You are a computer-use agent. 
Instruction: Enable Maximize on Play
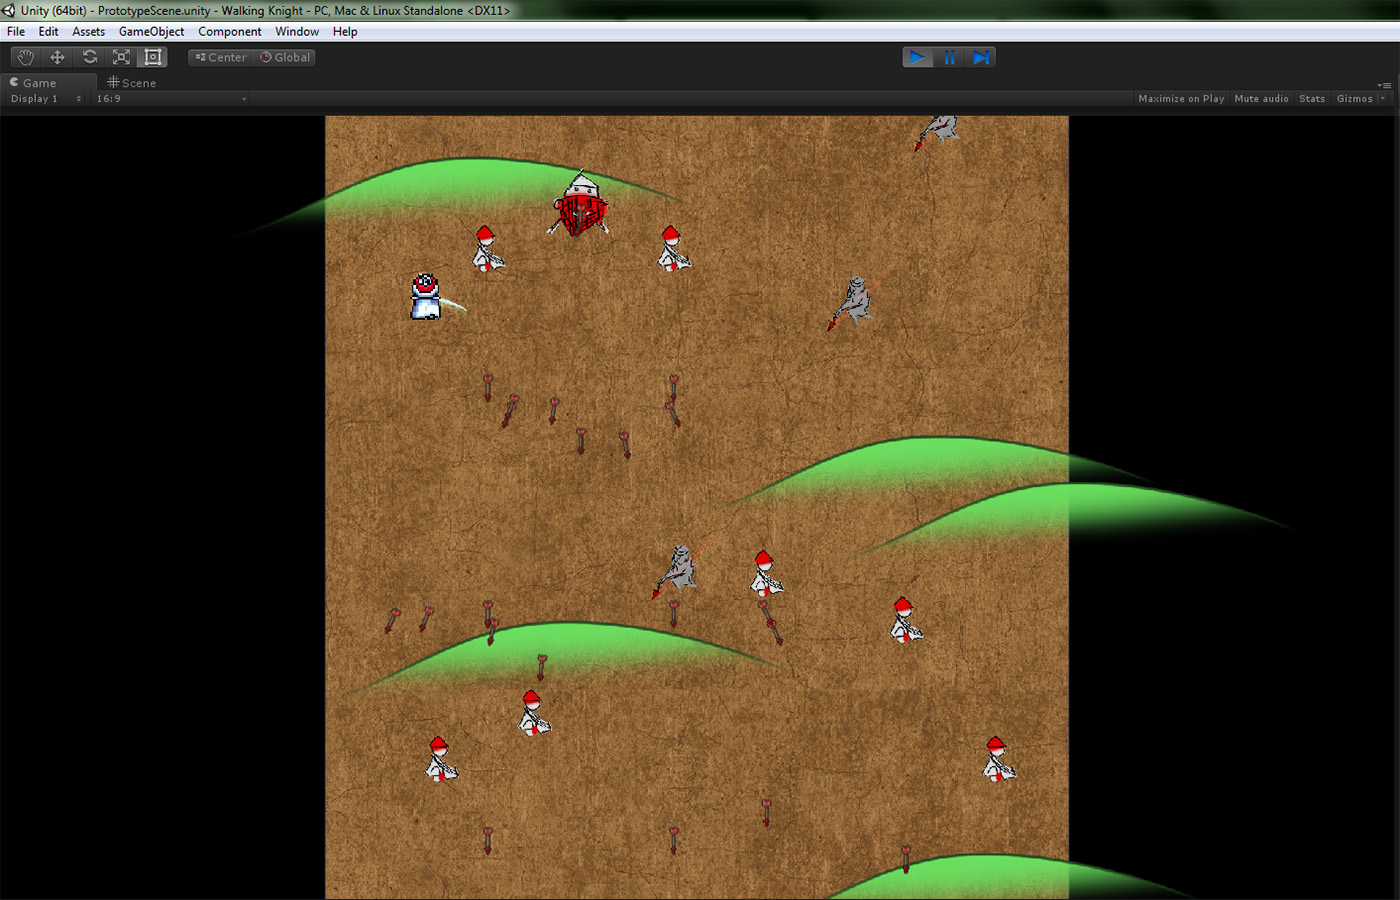tap(1181, 99)
